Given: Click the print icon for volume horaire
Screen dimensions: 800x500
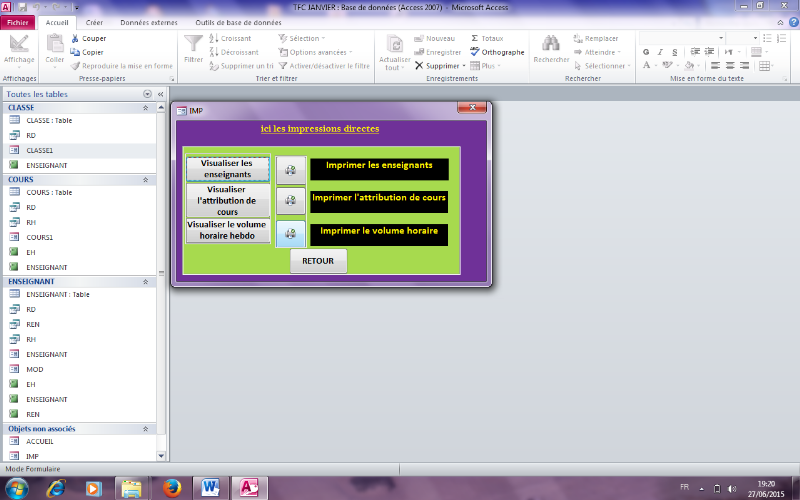Looking at the screenshot, I should tap(291, 233).
